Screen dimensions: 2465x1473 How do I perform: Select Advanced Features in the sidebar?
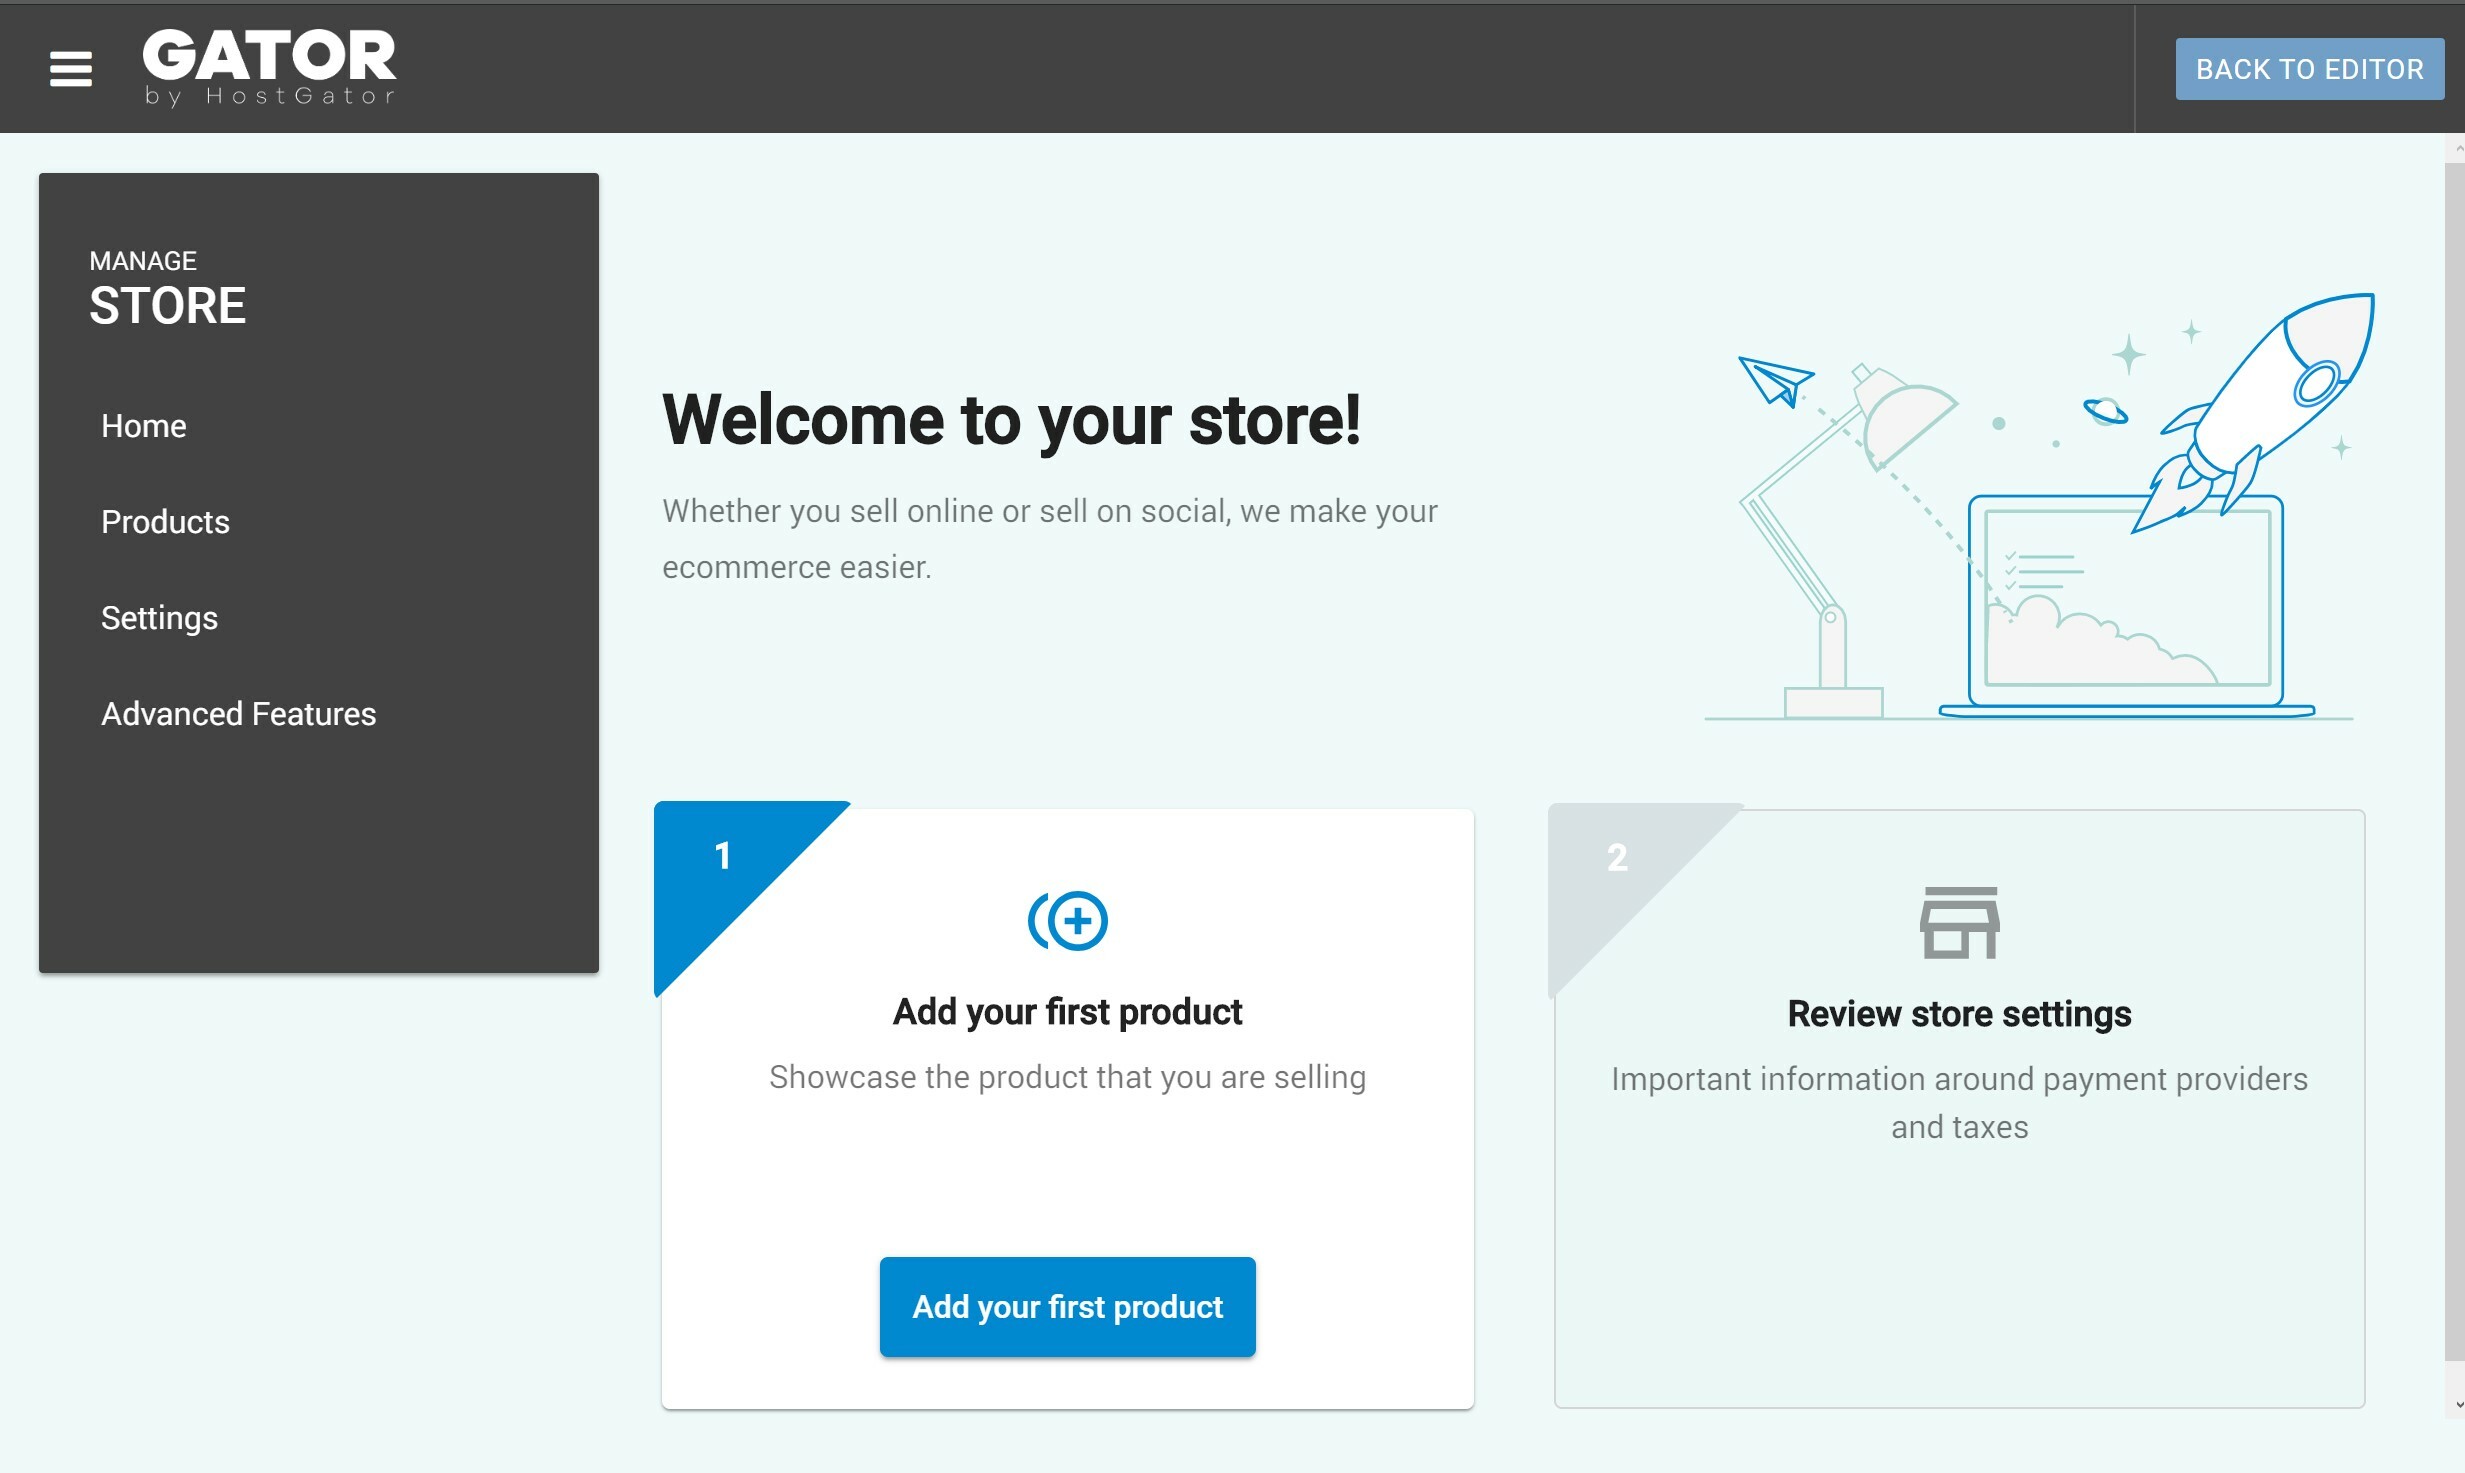[238, 714]
